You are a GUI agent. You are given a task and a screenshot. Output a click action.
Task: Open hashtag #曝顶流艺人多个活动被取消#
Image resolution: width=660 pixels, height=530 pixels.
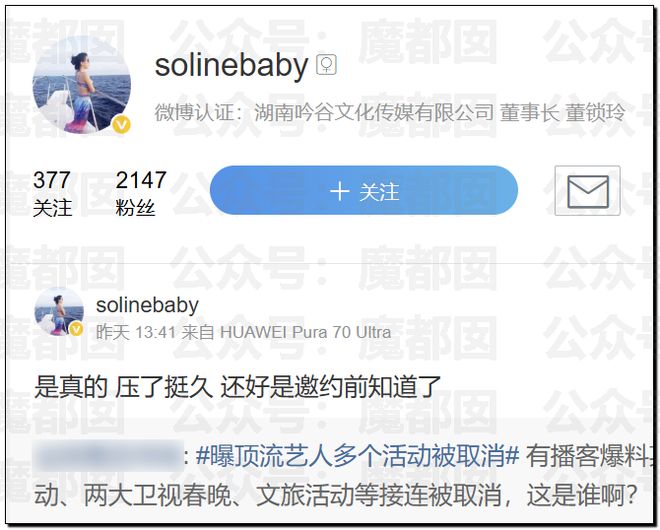(357, 456)
